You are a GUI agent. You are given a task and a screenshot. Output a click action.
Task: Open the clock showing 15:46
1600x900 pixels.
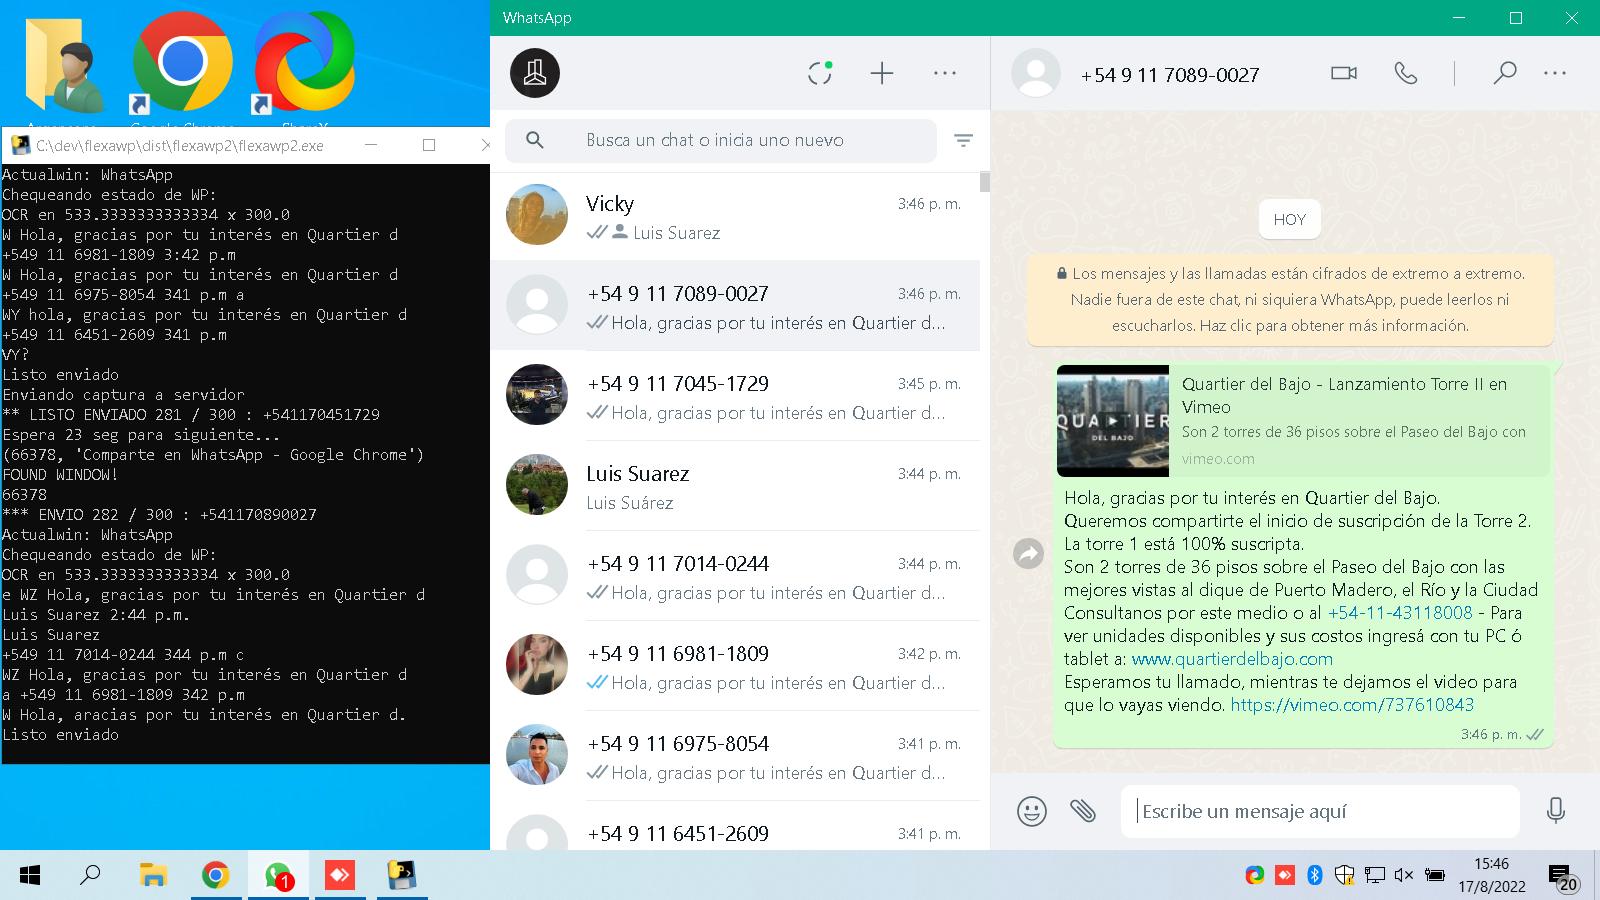click(x=1491, y=875)
